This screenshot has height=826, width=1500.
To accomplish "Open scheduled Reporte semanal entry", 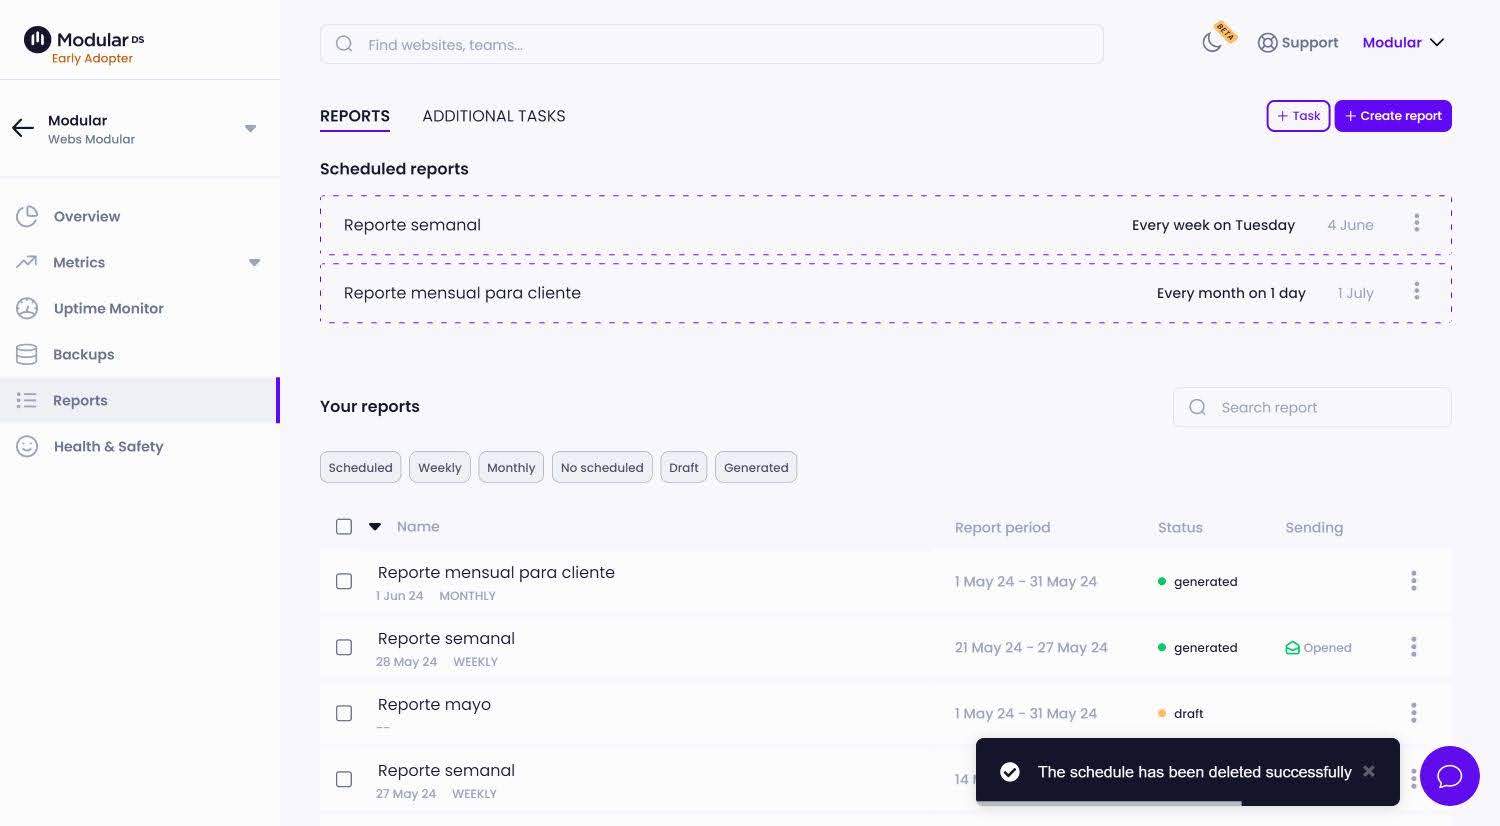I will tap(886, 225).
